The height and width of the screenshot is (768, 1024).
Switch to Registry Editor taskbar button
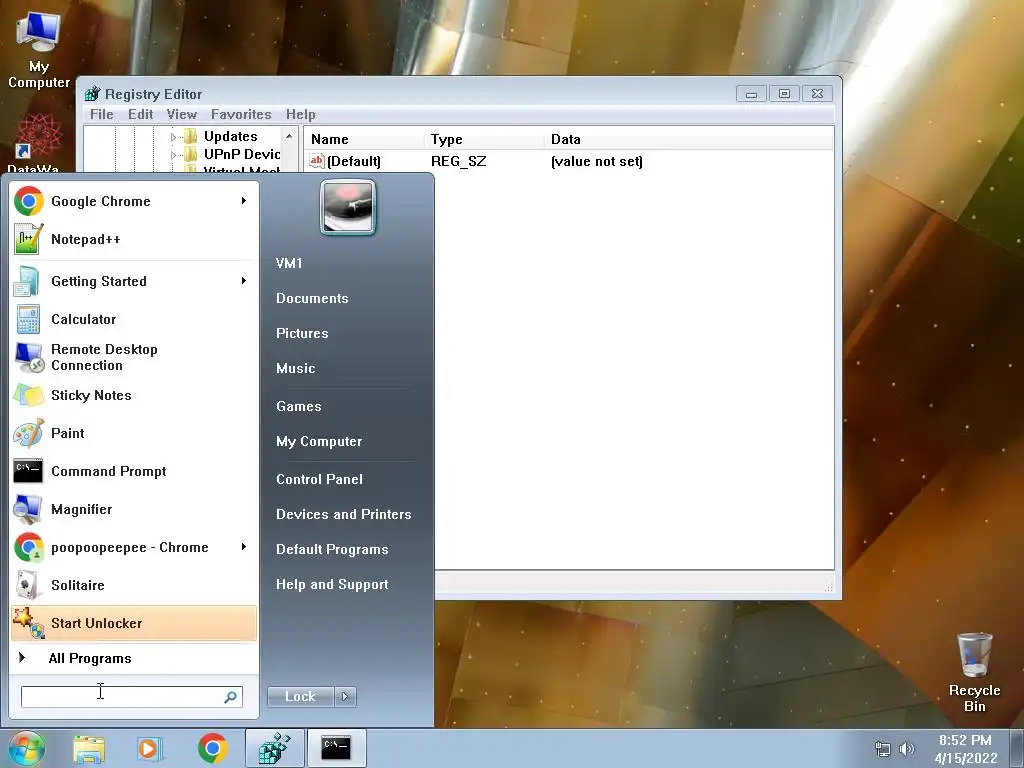274,748
